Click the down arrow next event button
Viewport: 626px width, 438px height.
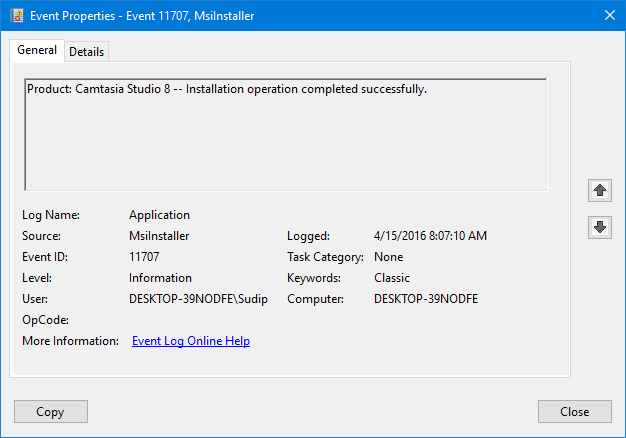(x=600, y=227)
